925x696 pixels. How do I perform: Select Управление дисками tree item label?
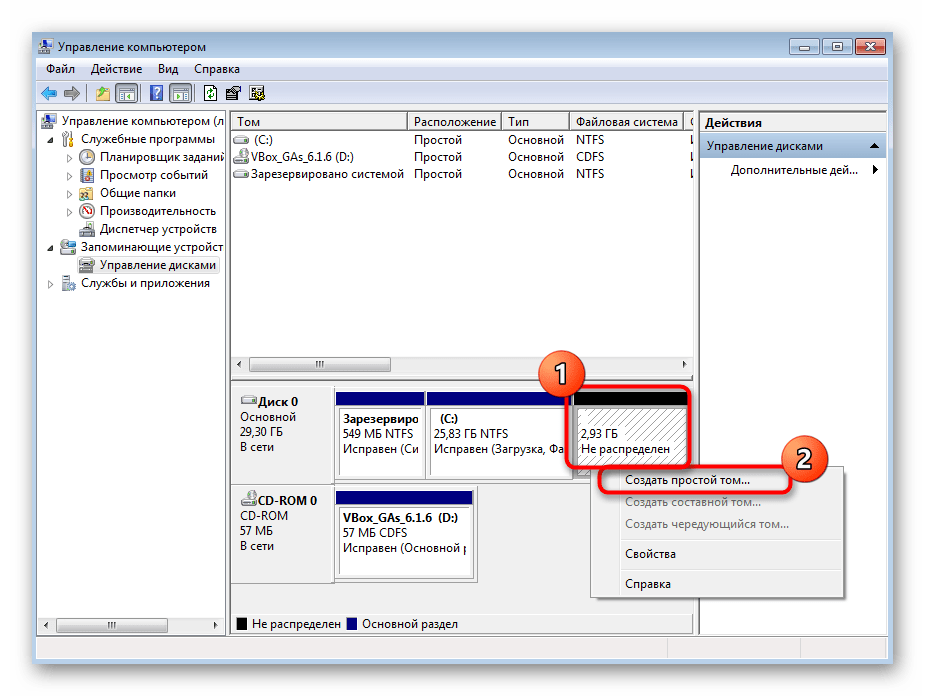pyautogui.click(x=158, y=265)
